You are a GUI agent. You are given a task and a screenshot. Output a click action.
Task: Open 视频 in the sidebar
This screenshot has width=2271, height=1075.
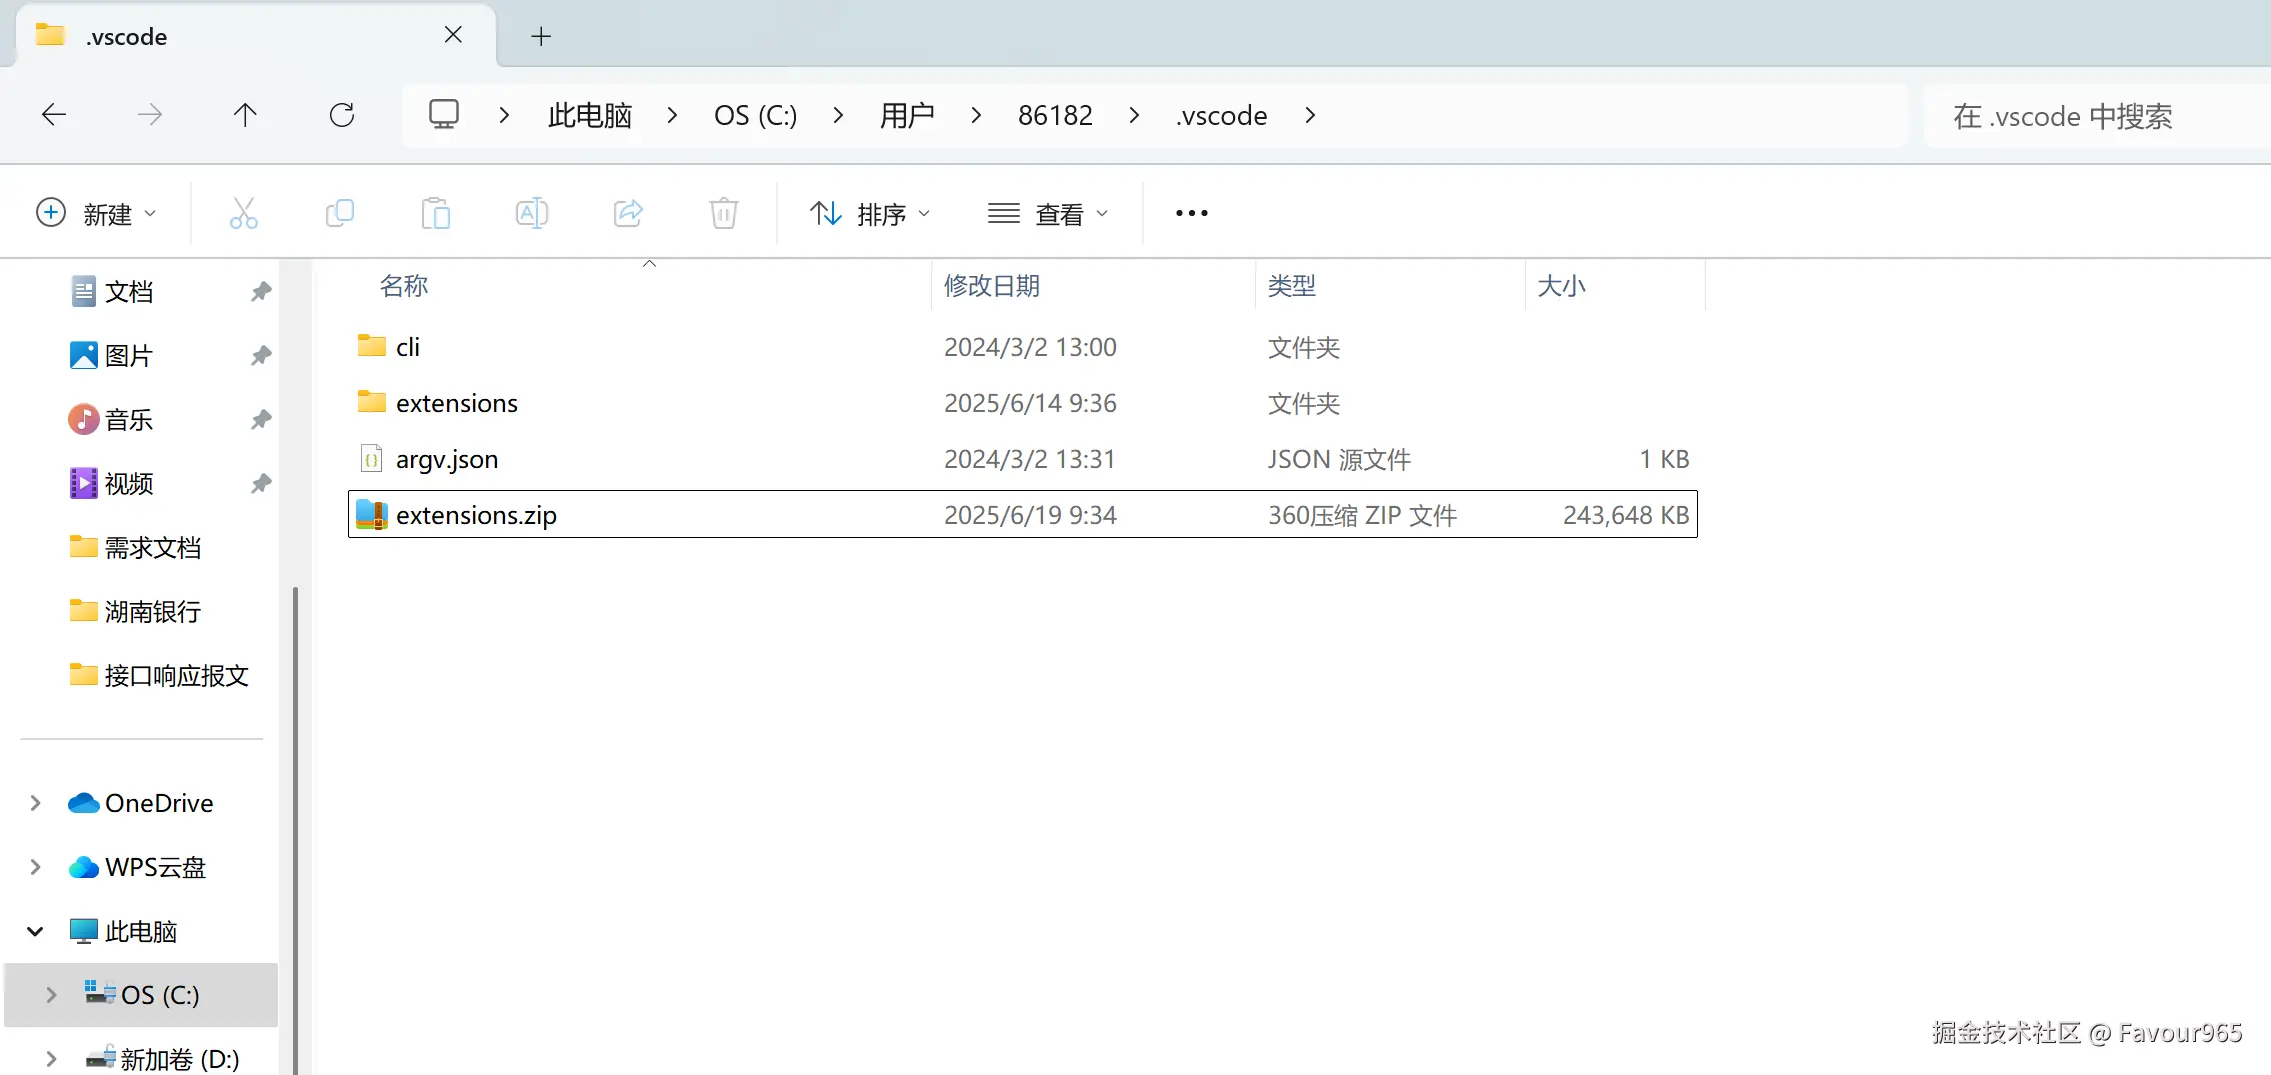[128, 484]
